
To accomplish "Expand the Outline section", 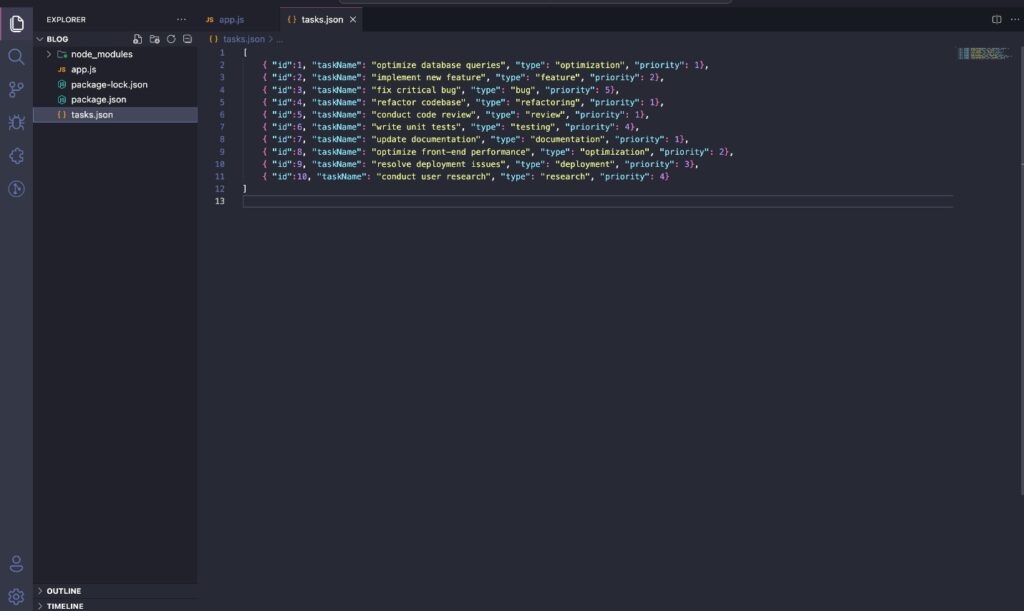I will [63, 591].
